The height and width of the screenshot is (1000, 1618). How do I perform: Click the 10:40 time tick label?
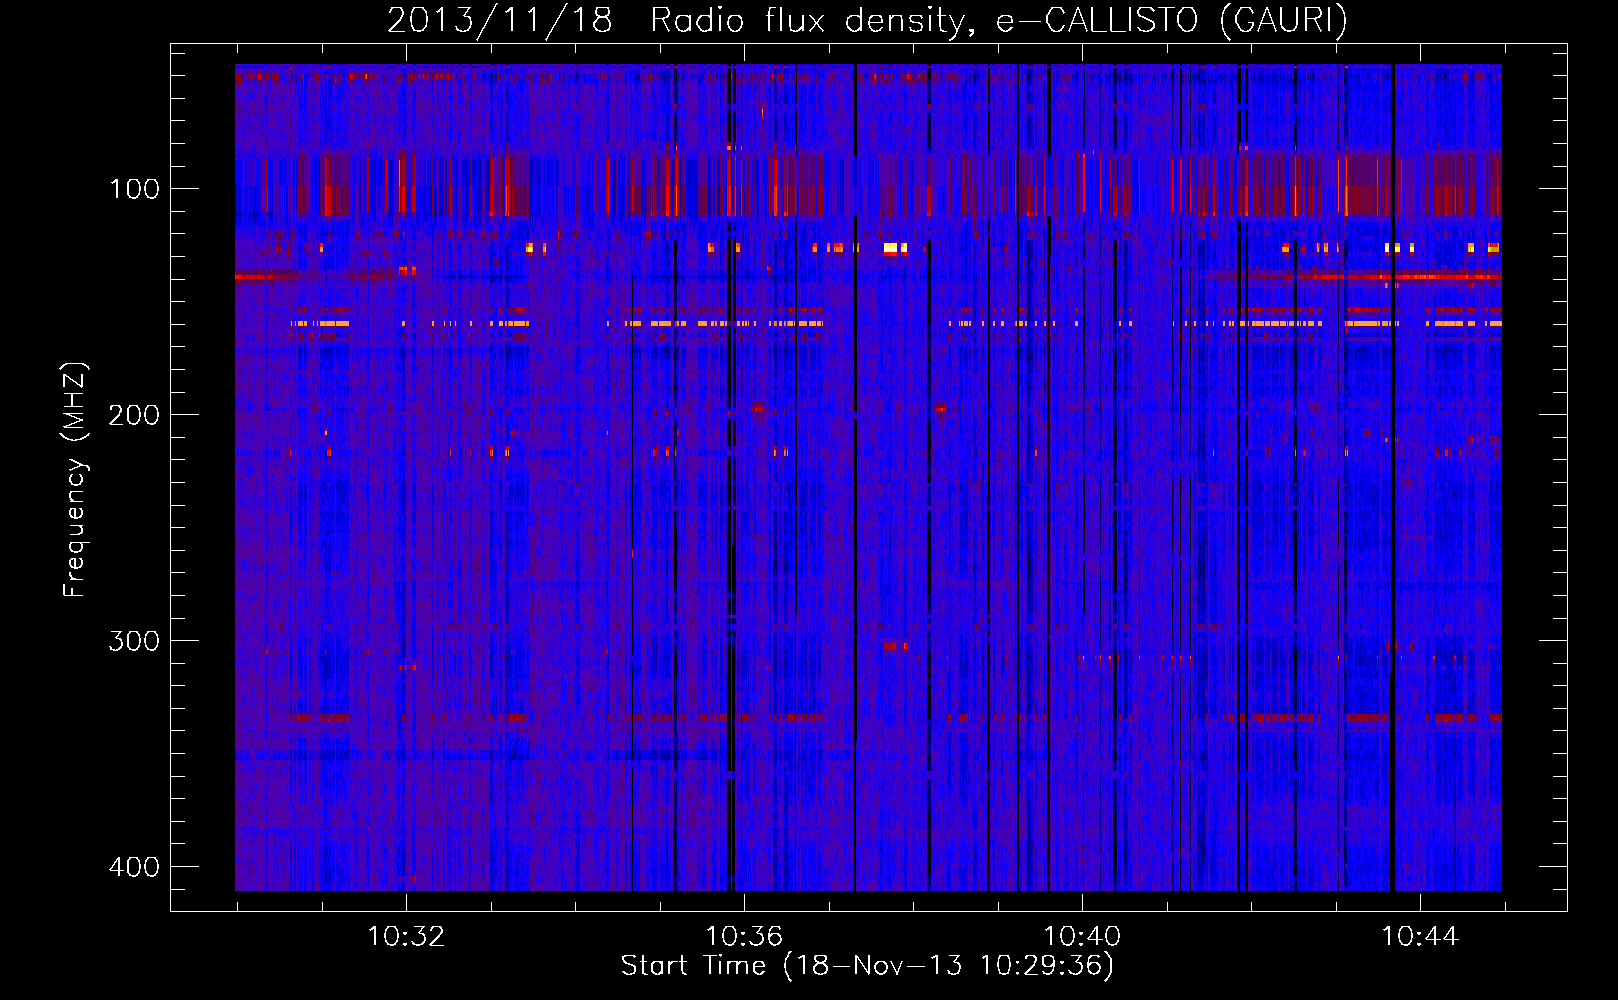[x=1082, y=937]
